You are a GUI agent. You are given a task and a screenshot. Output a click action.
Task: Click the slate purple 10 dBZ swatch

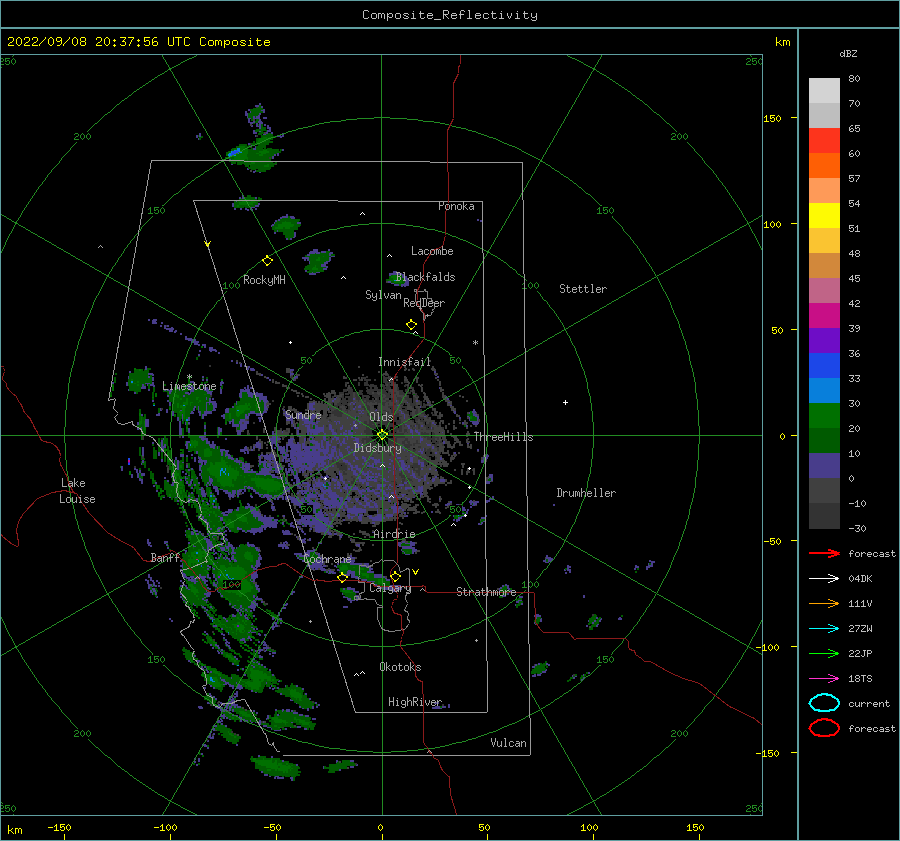pyautogui.click(x=824, y=466)
